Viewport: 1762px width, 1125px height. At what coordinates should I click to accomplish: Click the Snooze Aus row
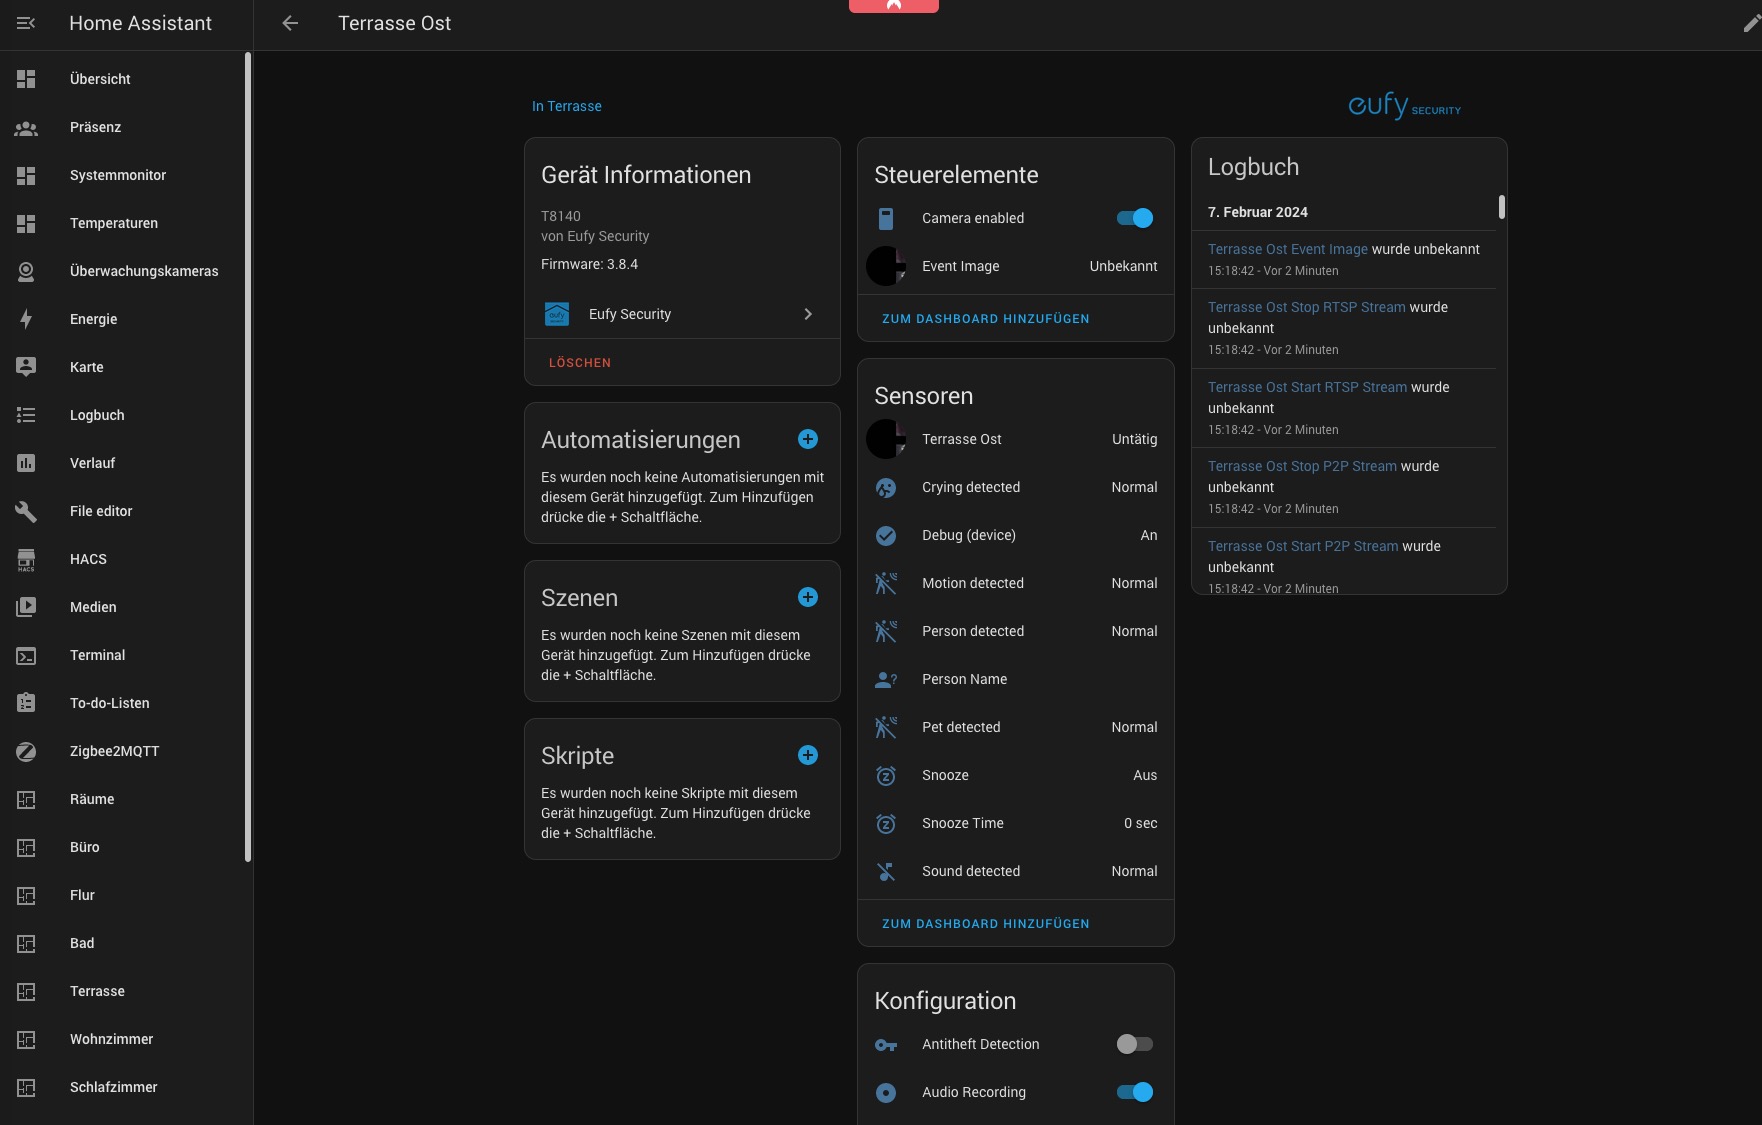tap(1016, 775)
